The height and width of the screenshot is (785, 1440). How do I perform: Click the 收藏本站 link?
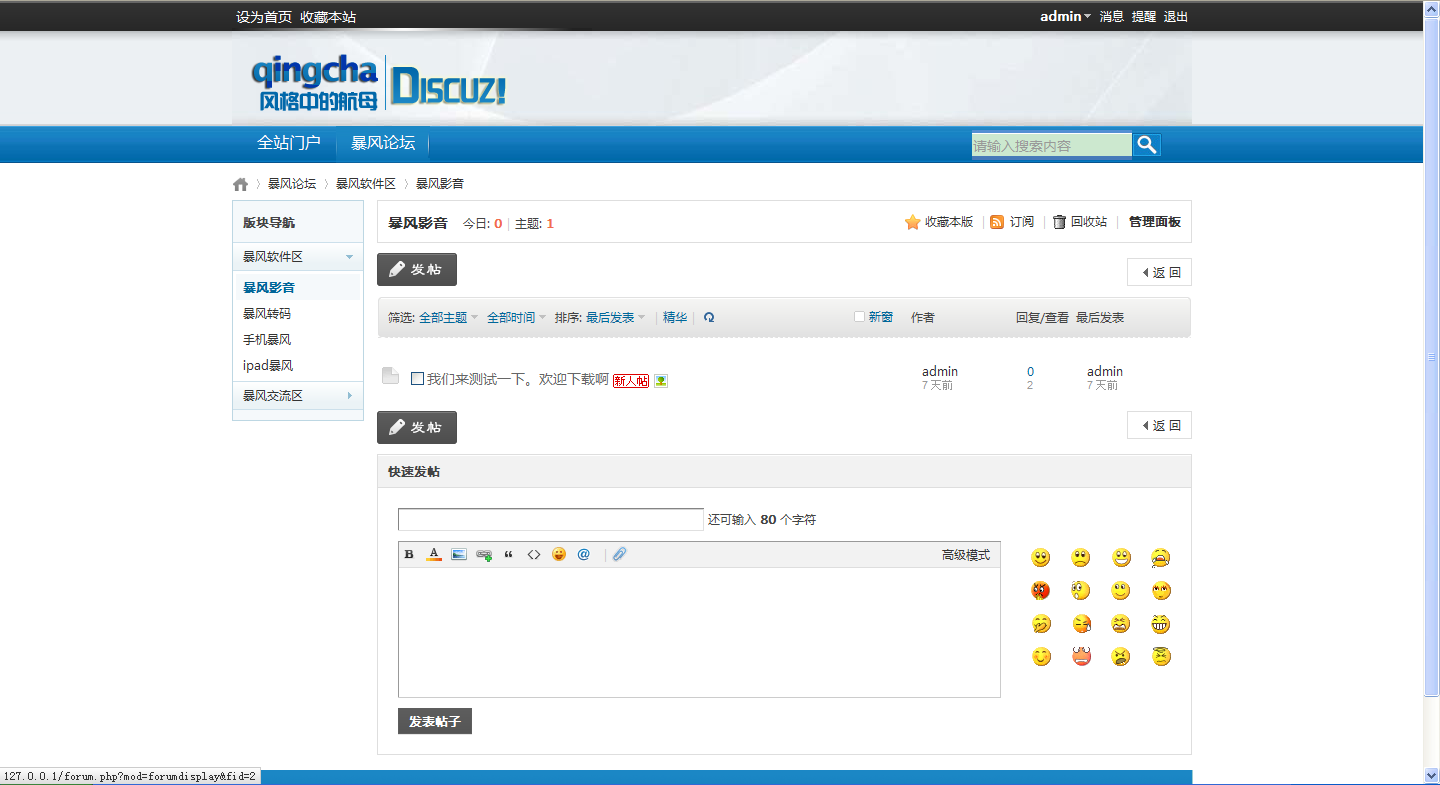coord(328,17)
